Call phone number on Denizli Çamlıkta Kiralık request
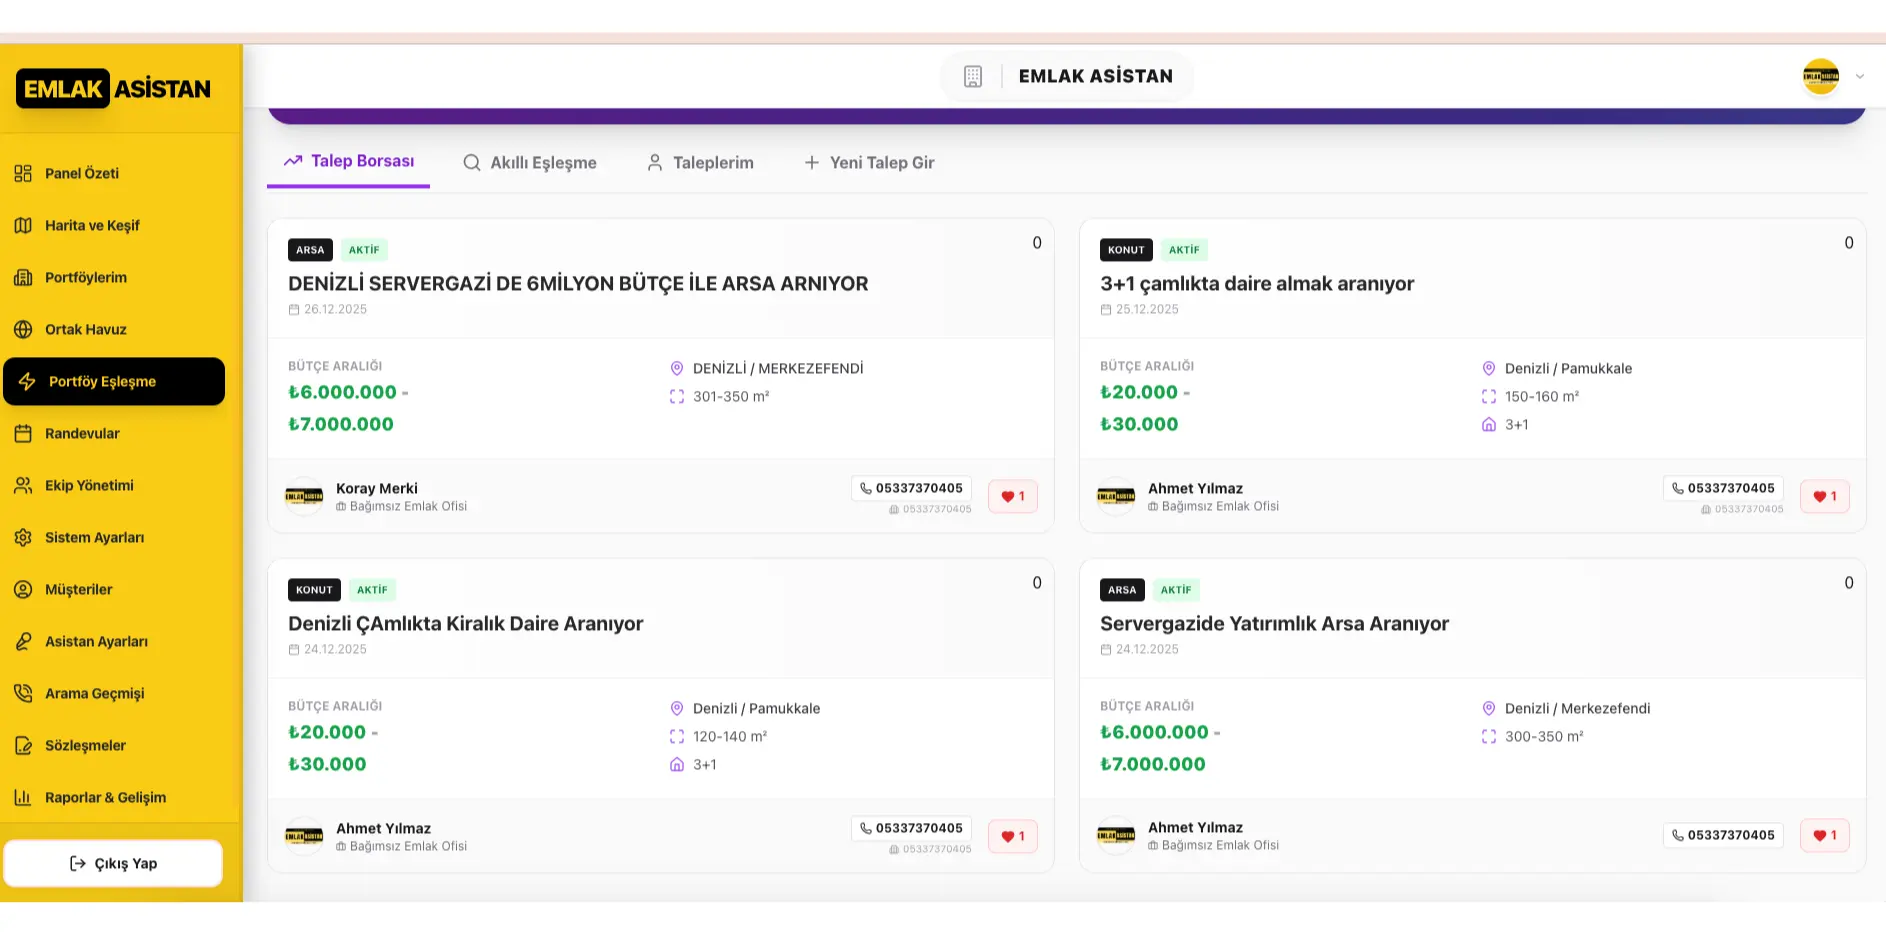1886x935 pixels. [910, 828]
